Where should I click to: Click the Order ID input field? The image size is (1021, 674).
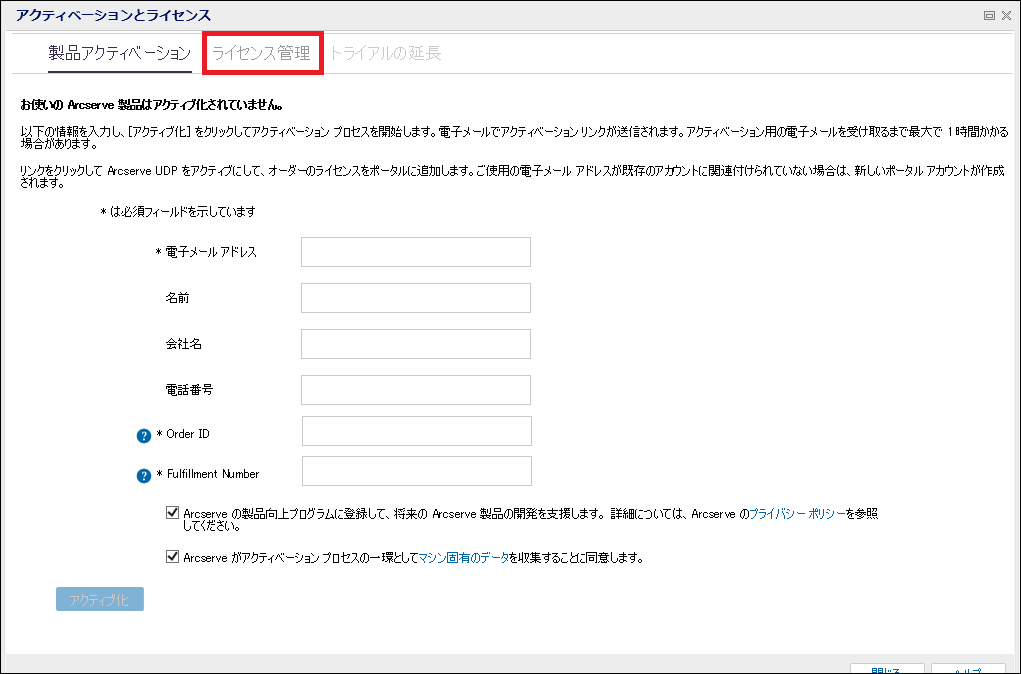tap(417, 431)
